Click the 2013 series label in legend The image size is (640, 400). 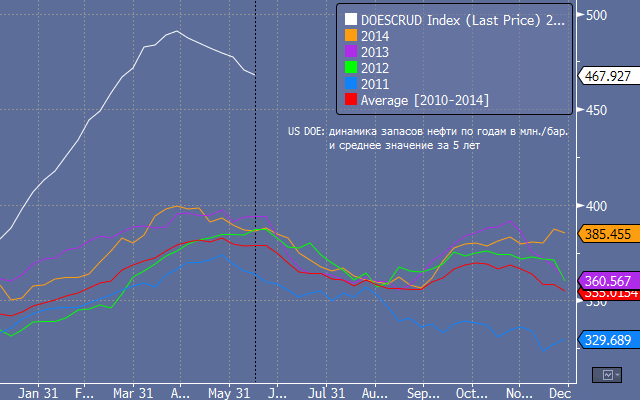pos(376,51)
